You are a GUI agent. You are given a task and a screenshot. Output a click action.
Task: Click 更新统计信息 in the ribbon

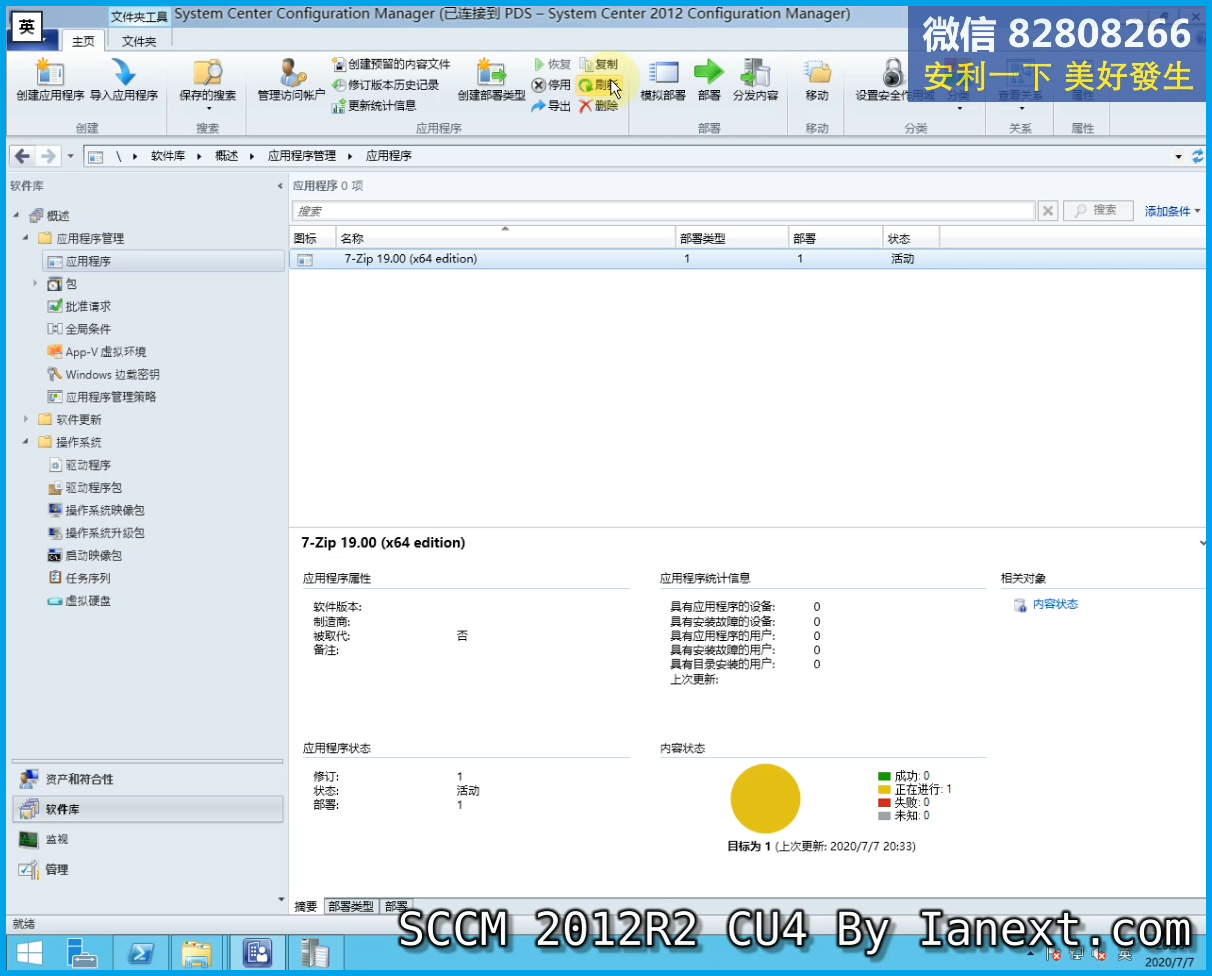(375, 105)
